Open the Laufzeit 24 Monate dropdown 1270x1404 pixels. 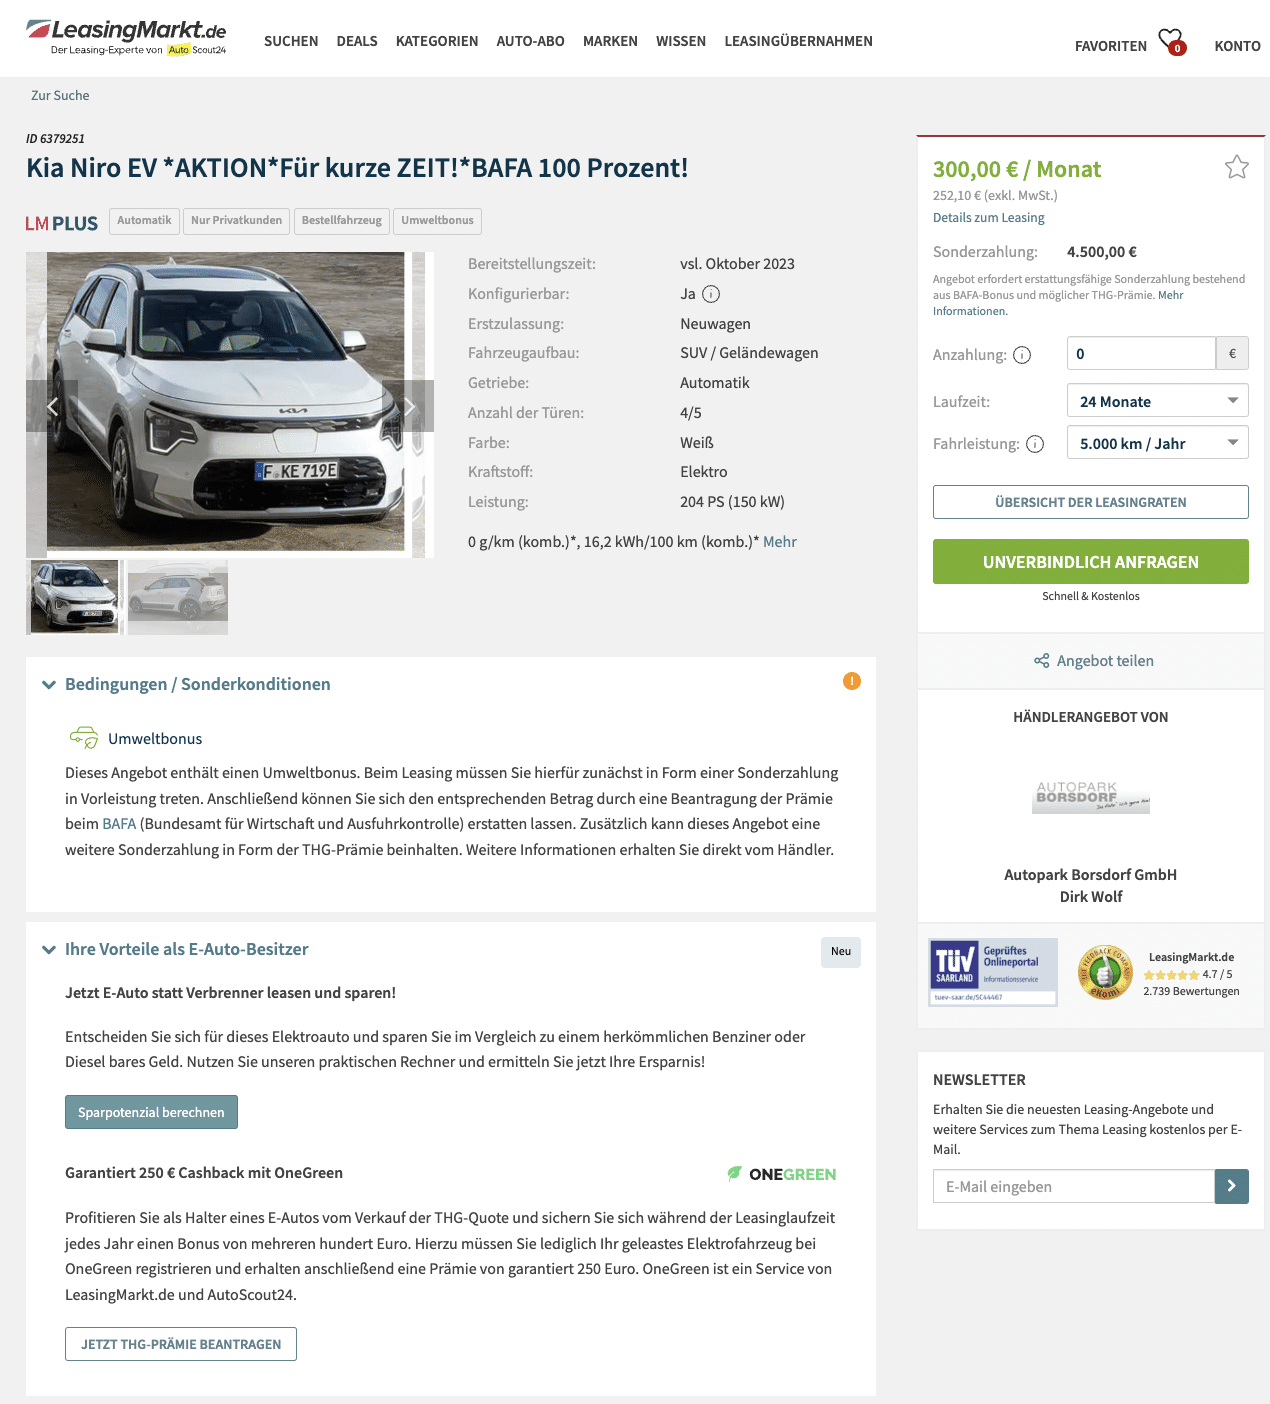click(1158, 401)
